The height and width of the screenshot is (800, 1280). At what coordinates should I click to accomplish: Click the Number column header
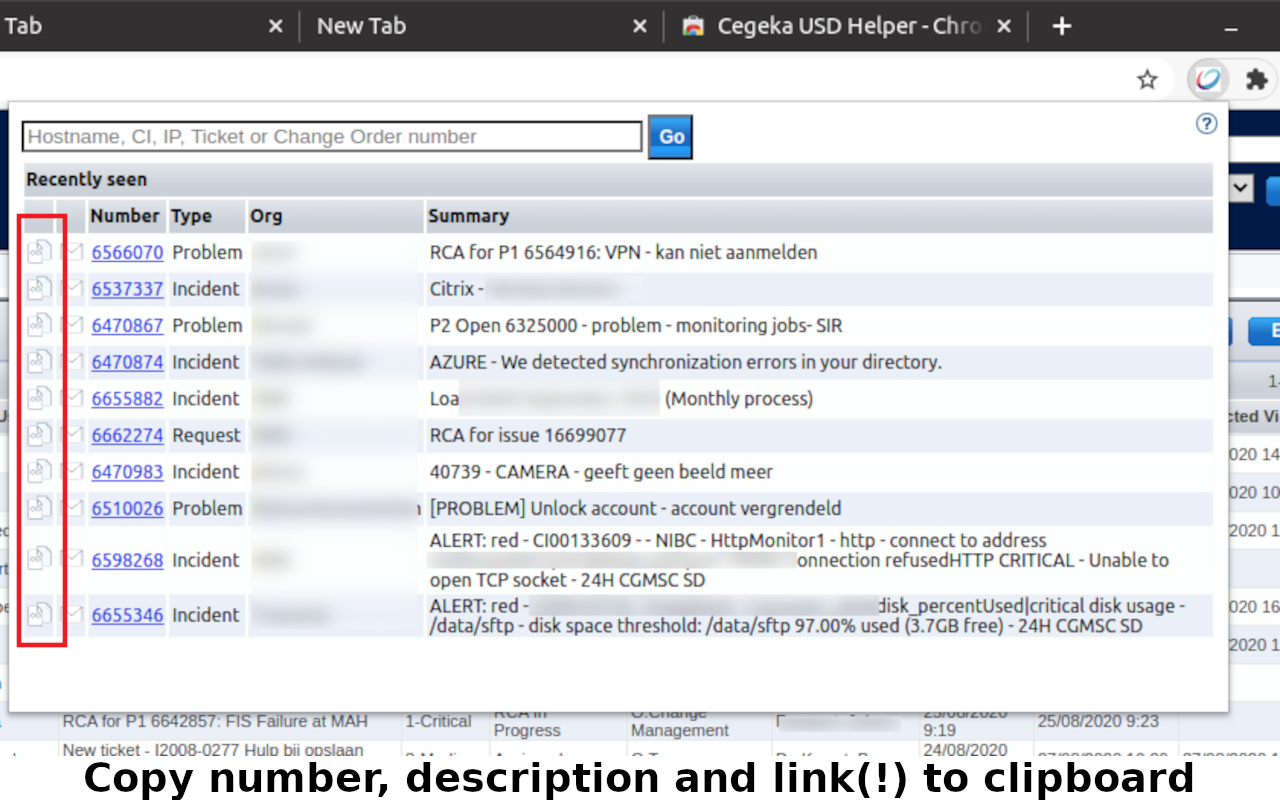(x=125, y=216)
